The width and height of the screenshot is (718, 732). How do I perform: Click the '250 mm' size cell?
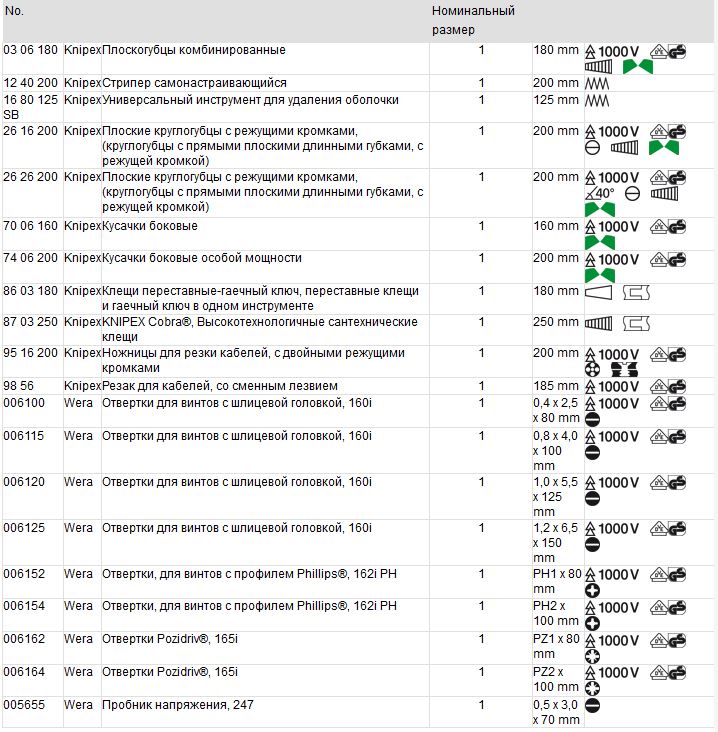tap(556, 323)
